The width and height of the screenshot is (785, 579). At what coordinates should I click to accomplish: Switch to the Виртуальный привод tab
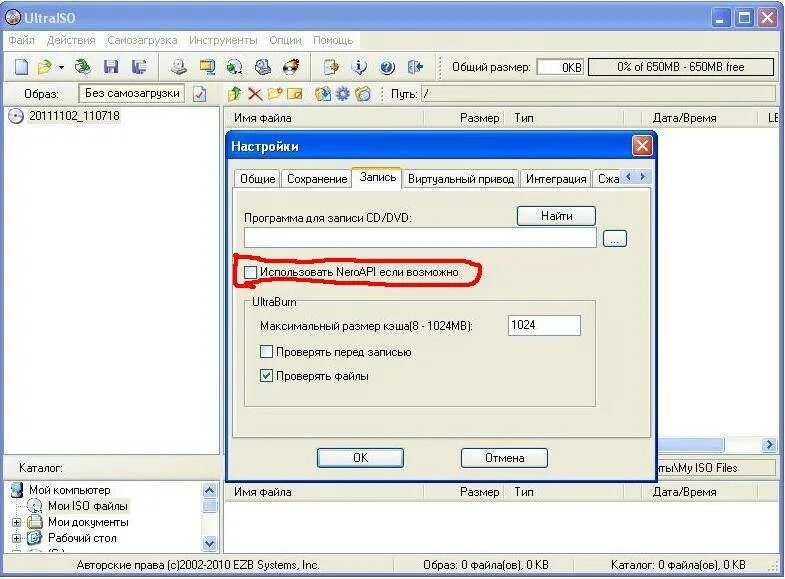(x=461, y=179)
